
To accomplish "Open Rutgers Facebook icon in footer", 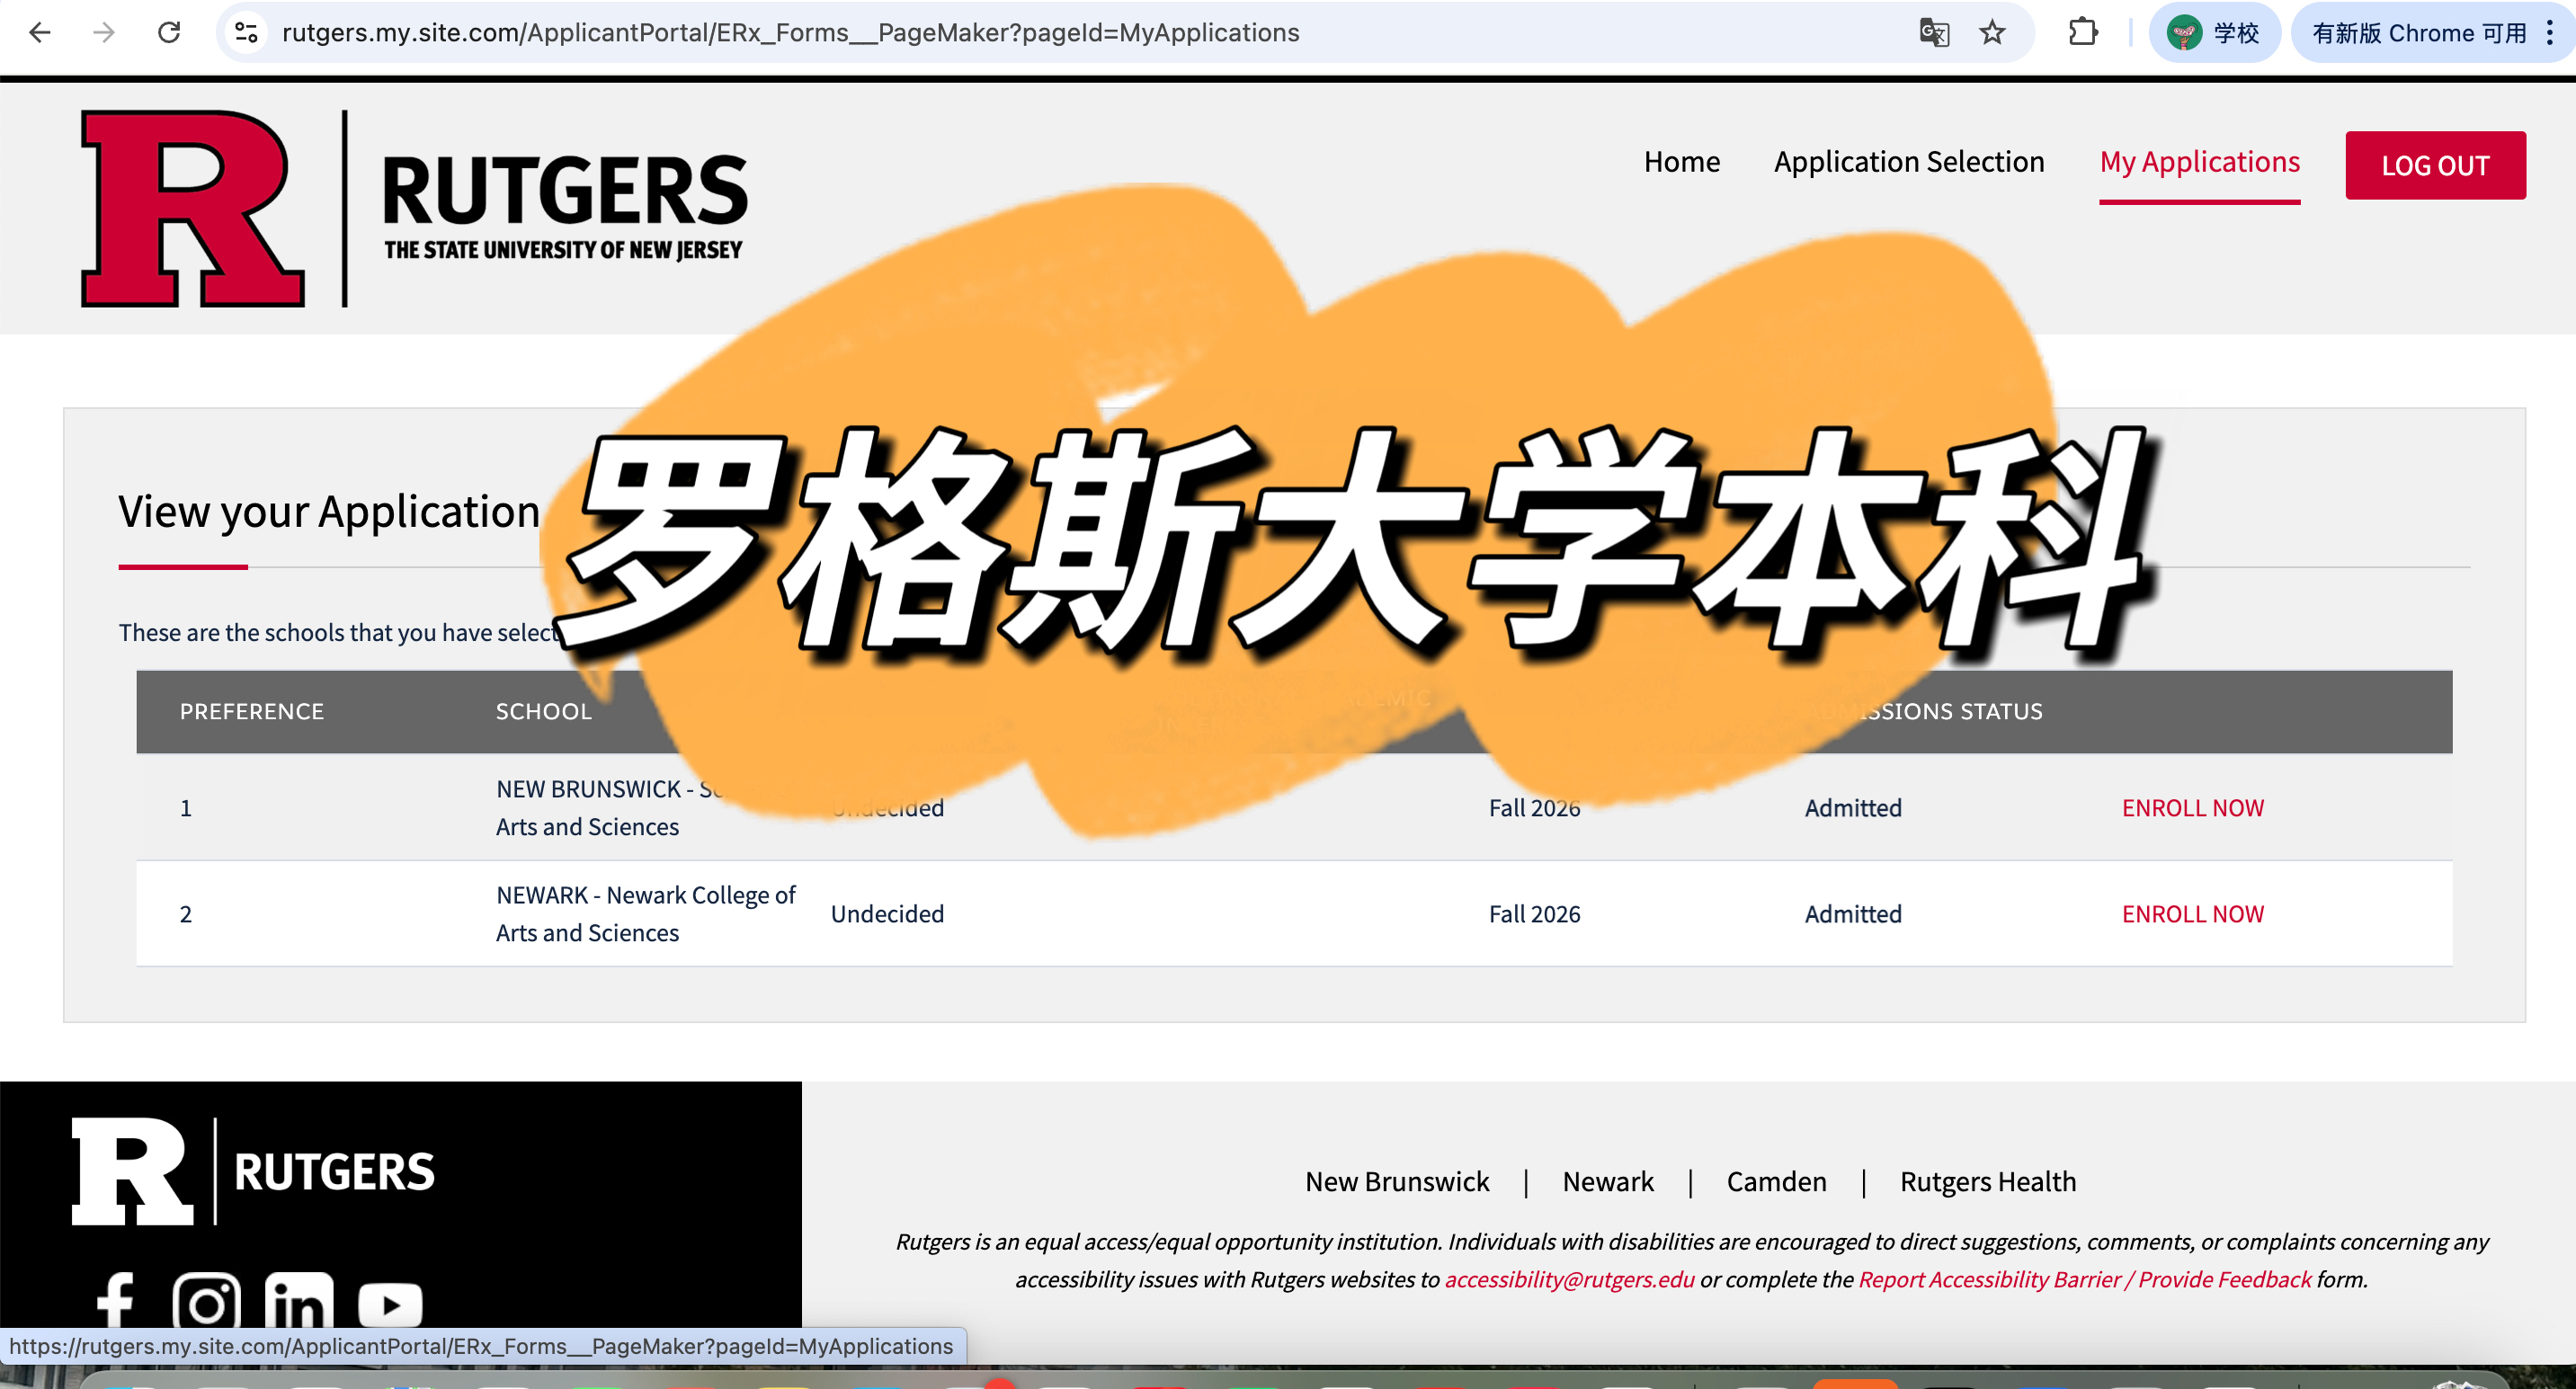I will tap(116, 1301).
